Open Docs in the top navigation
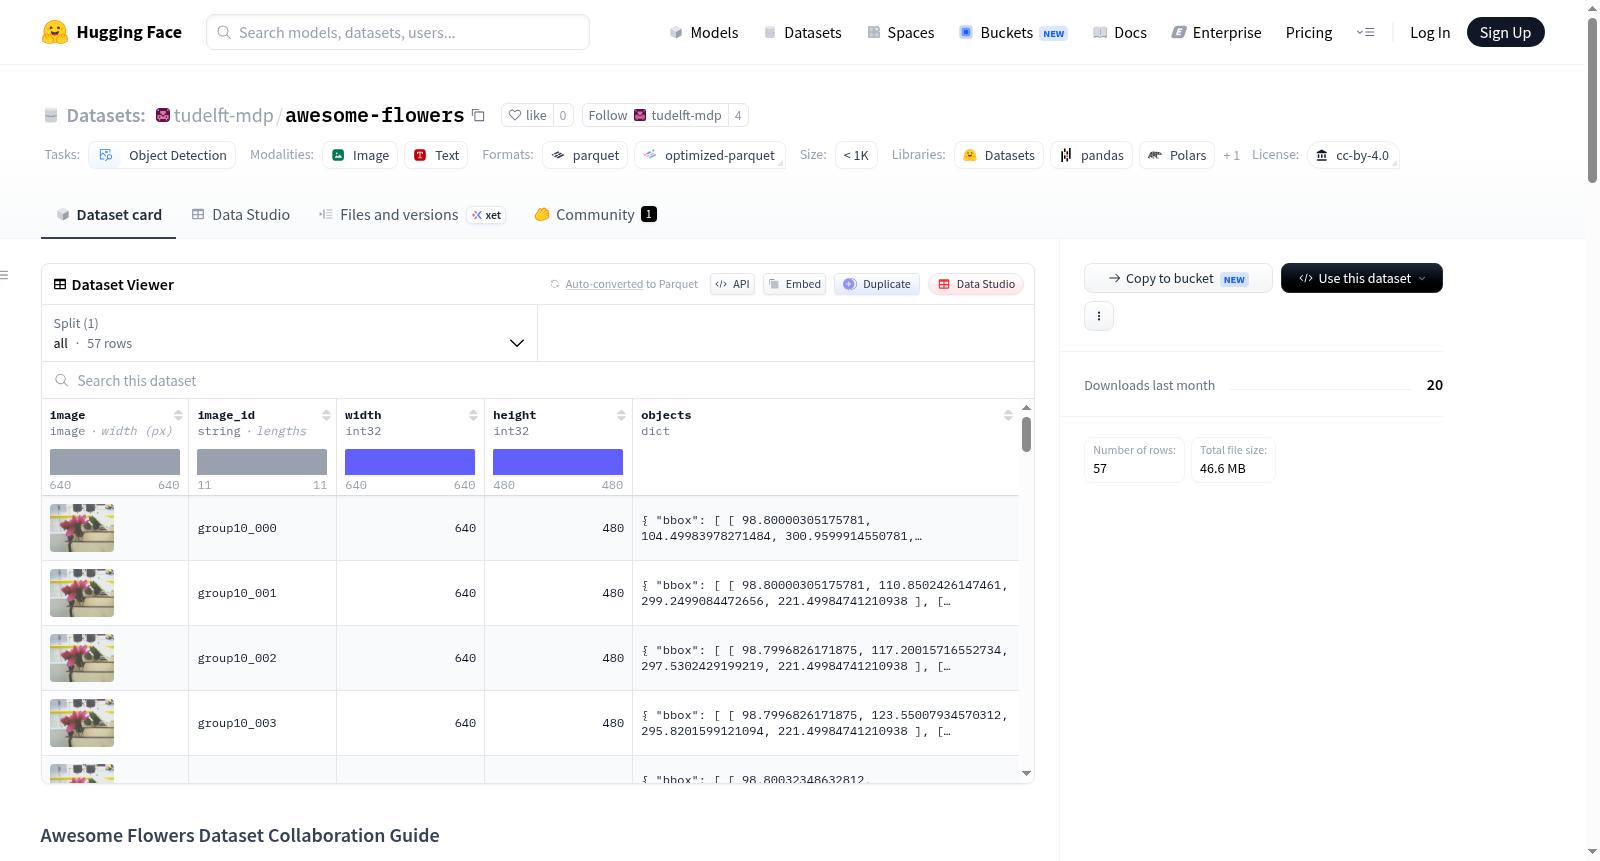 [x=1120, y=32]
